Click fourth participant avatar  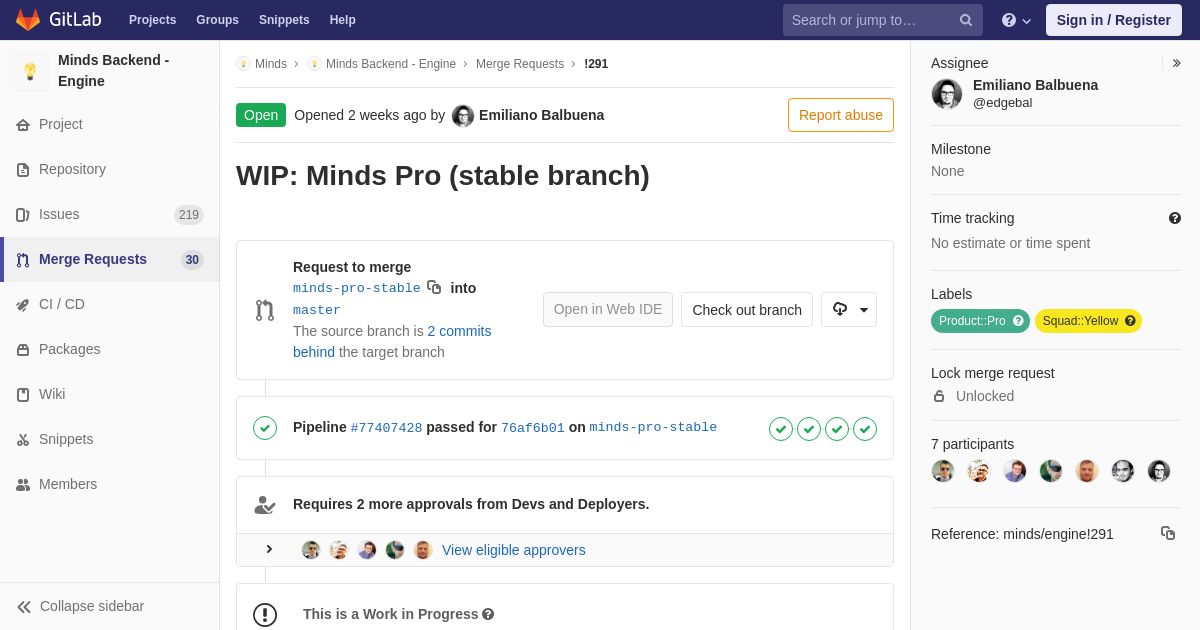click(1051, 471)
